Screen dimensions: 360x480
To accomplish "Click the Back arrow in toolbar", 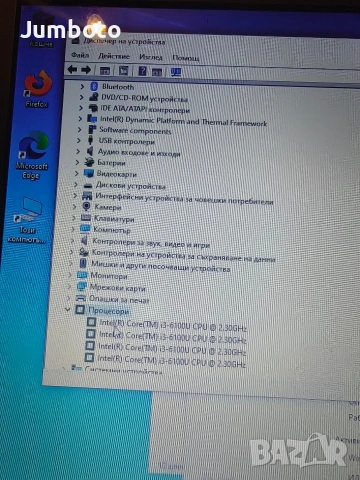I will [72, 70].
